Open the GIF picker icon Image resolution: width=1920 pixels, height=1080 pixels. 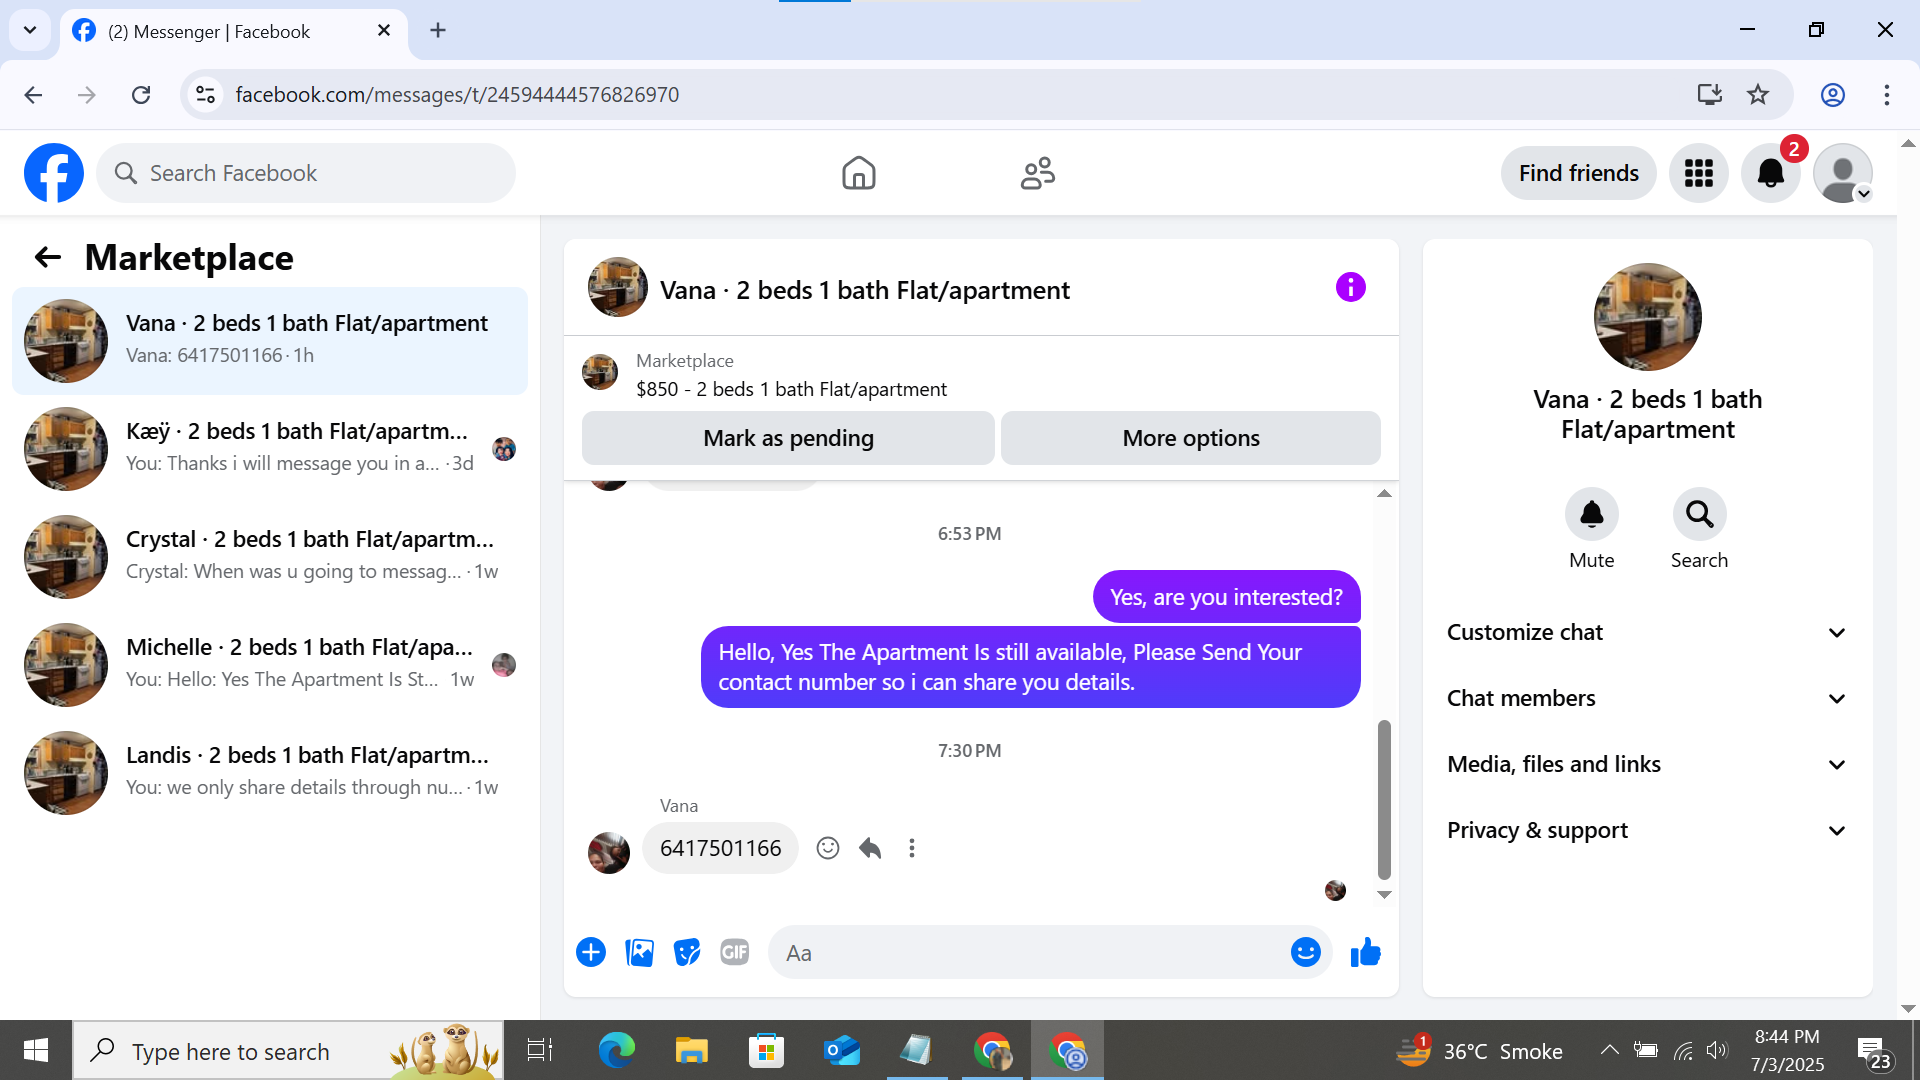click(735, 952)
